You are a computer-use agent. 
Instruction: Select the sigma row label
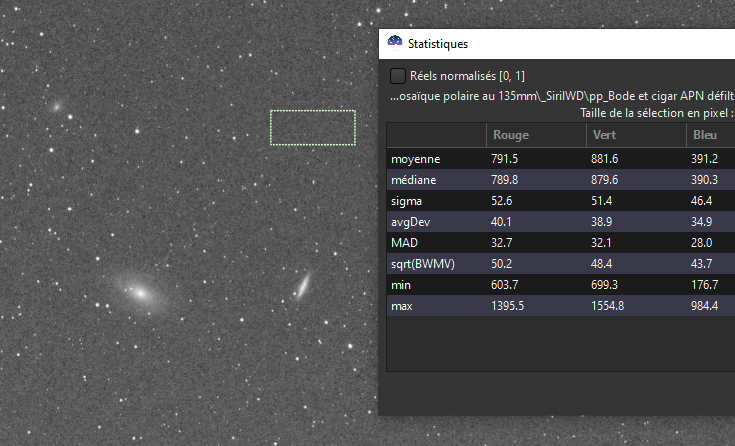tap(406, 201)
